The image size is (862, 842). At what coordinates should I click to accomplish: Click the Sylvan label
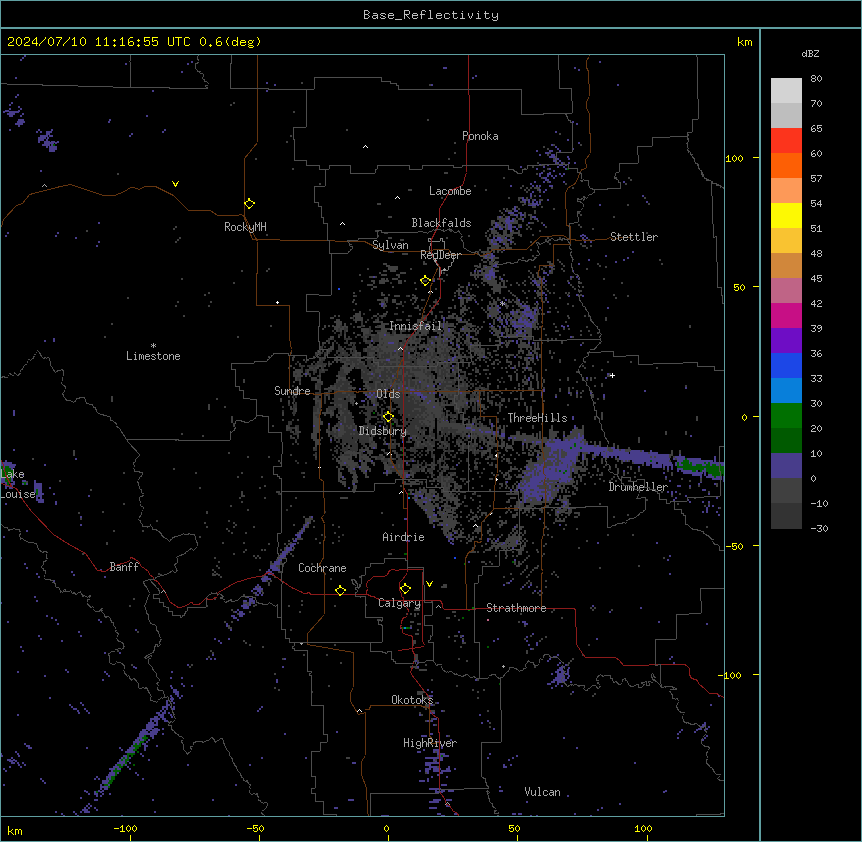pyautogui.click(x=390, y=245)
